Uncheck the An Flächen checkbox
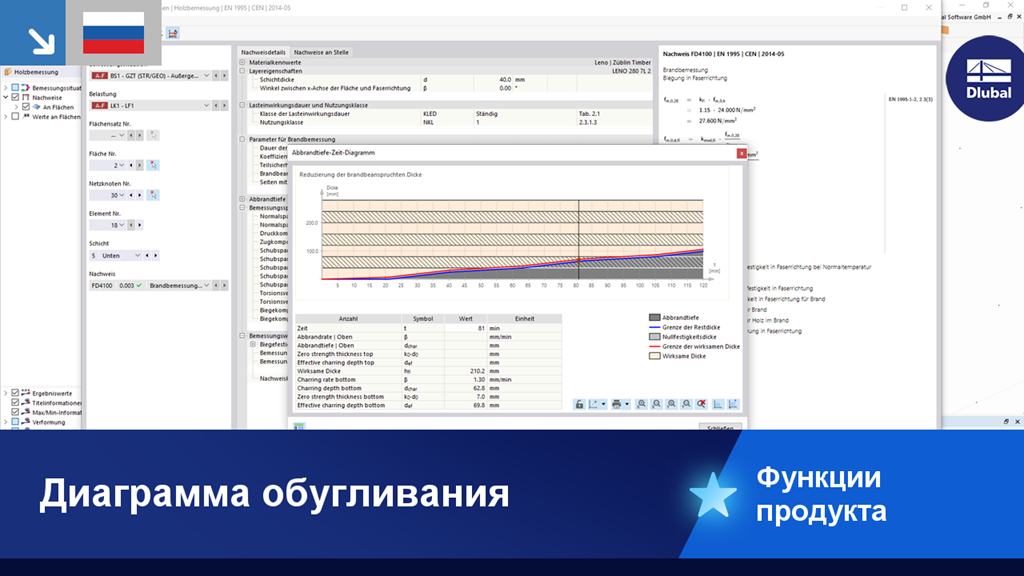Image resolution: width=1024 pixels, height=576 pixels. point(25,107)
